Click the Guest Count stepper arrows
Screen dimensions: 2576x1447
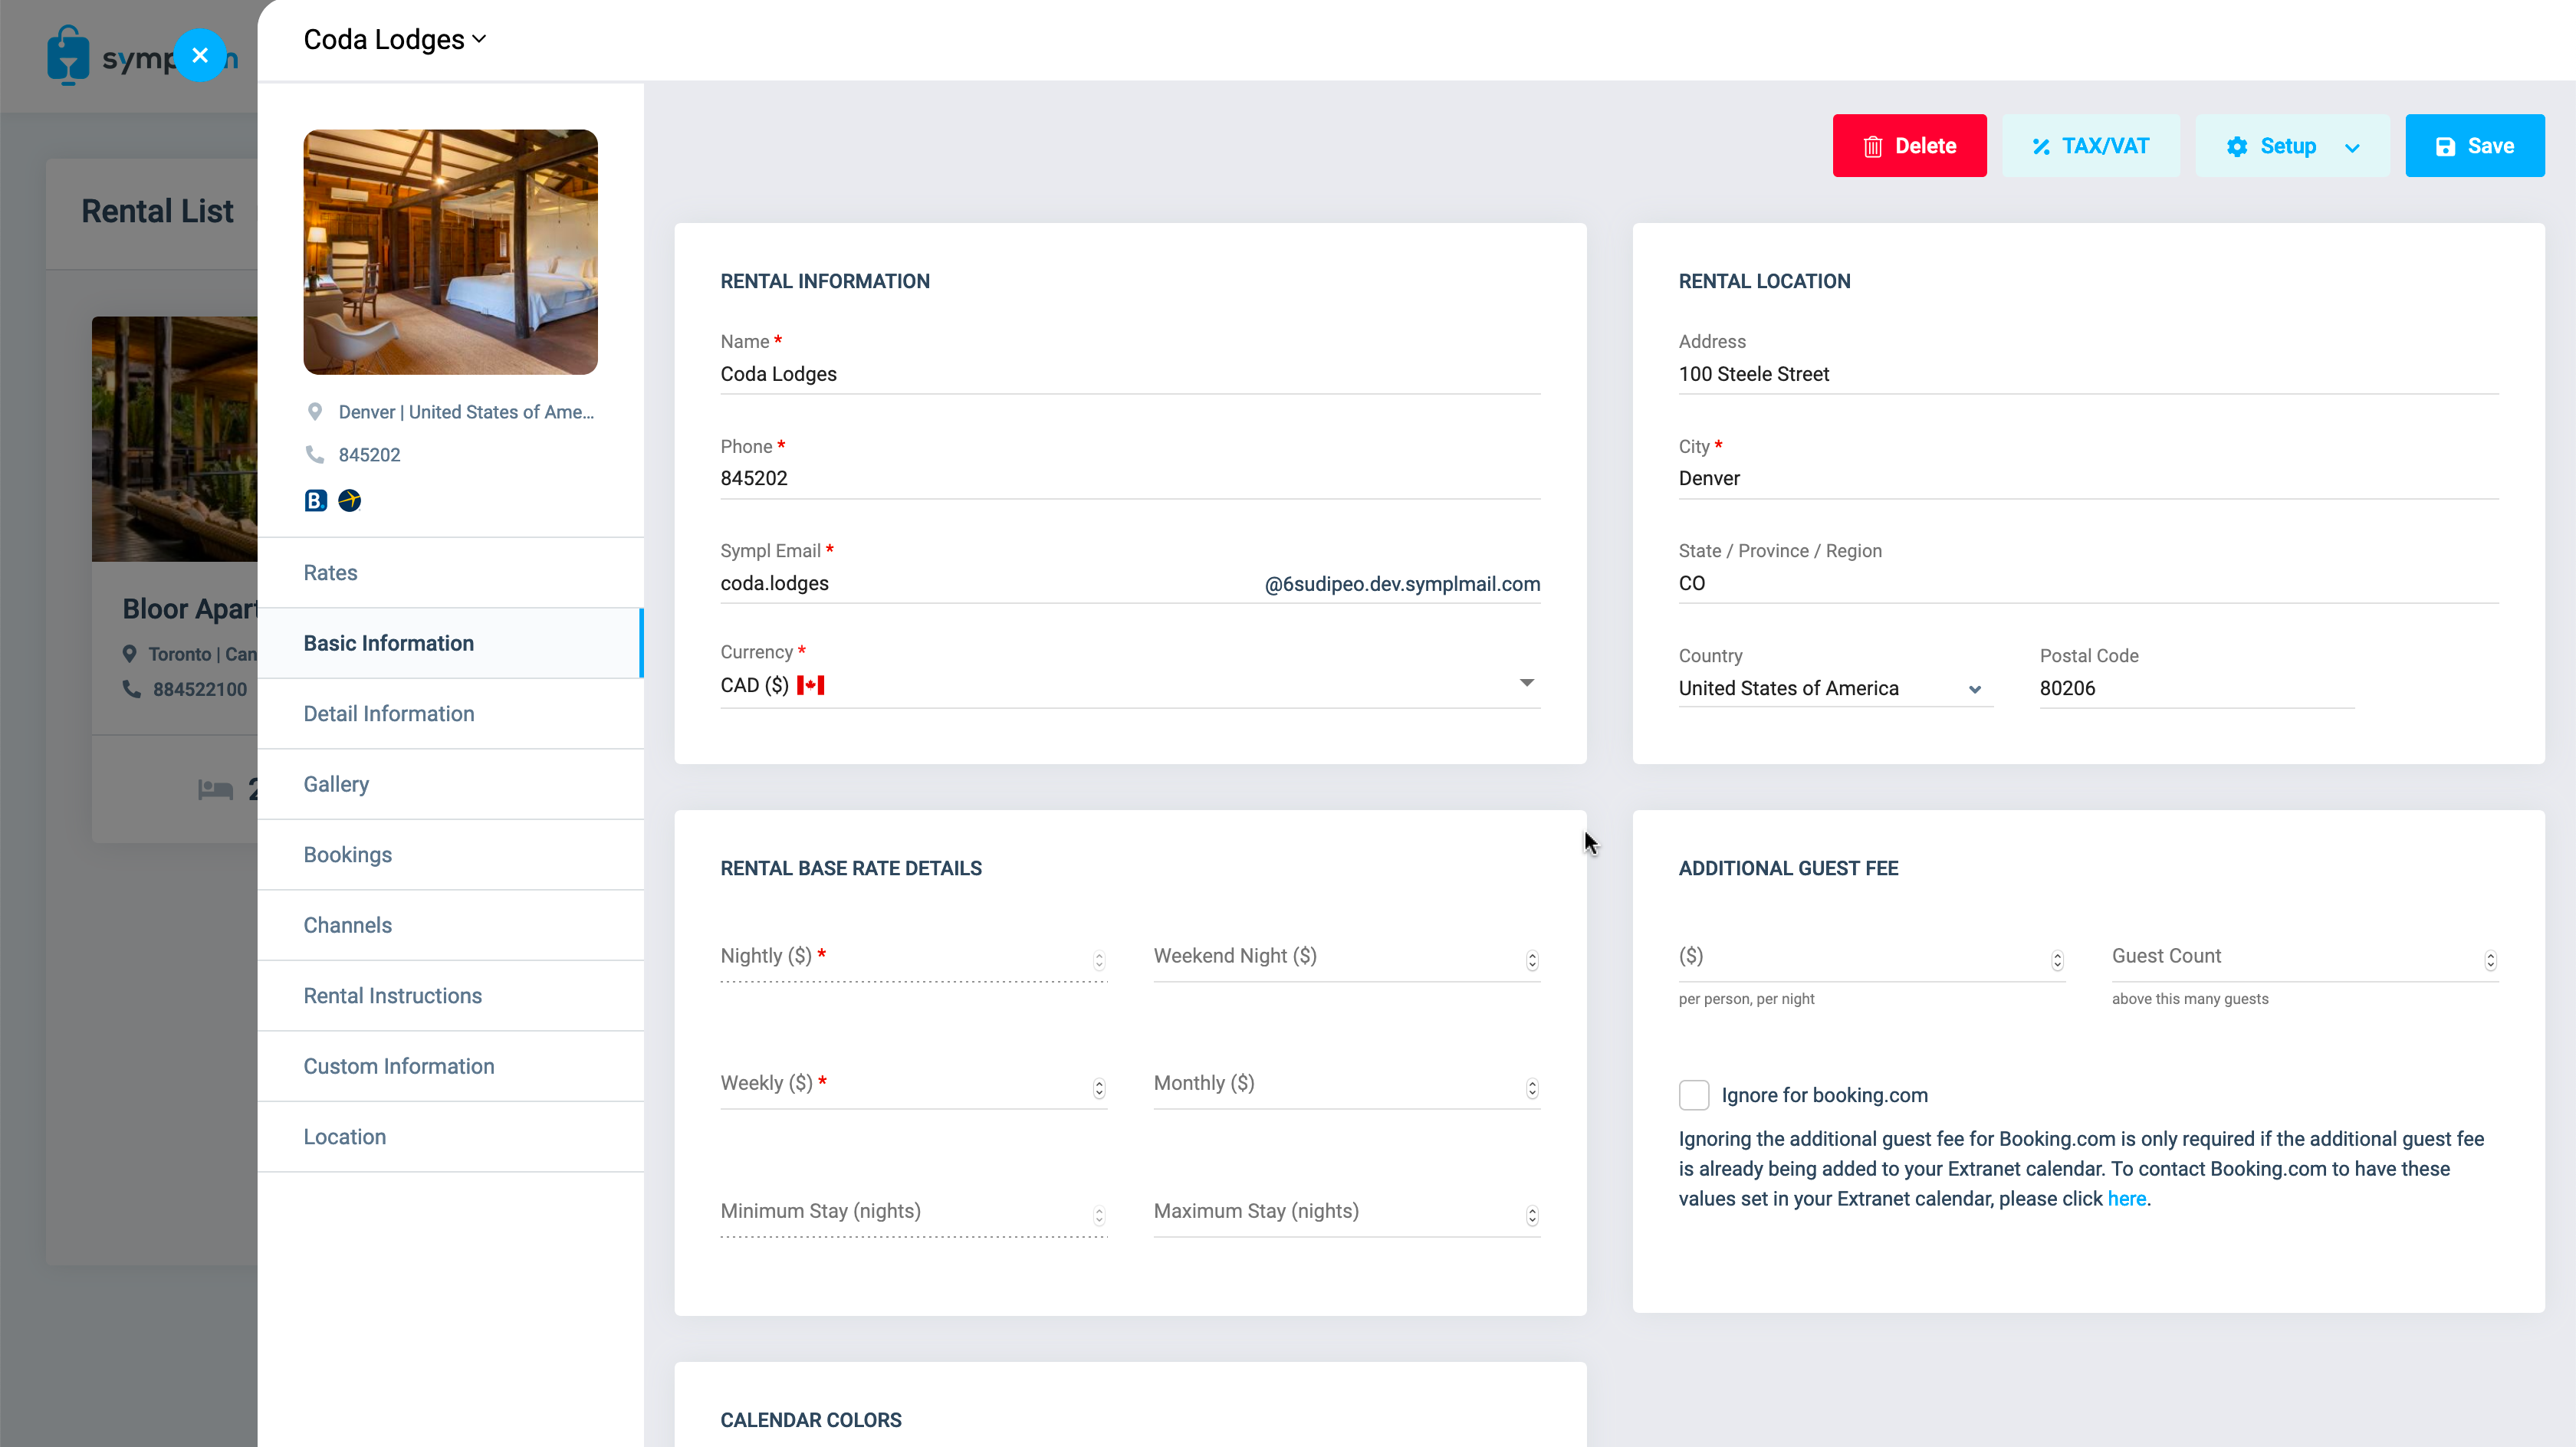(x=2490, y=960)
